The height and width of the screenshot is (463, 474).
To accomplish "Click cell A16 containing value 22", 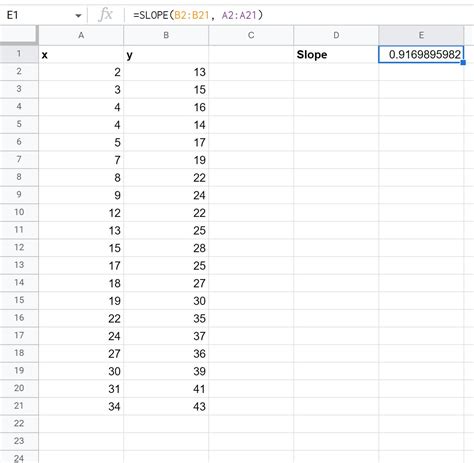I will [x=81, y=318].
